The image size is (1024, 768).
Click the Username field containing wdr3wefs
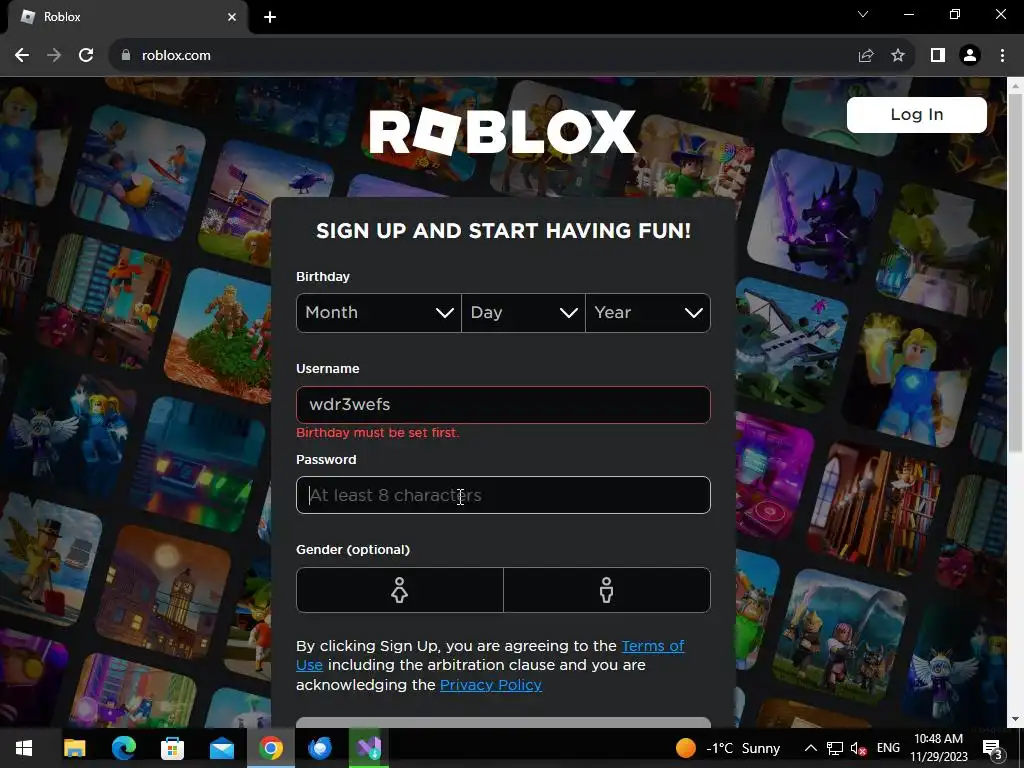click(503, 405)
